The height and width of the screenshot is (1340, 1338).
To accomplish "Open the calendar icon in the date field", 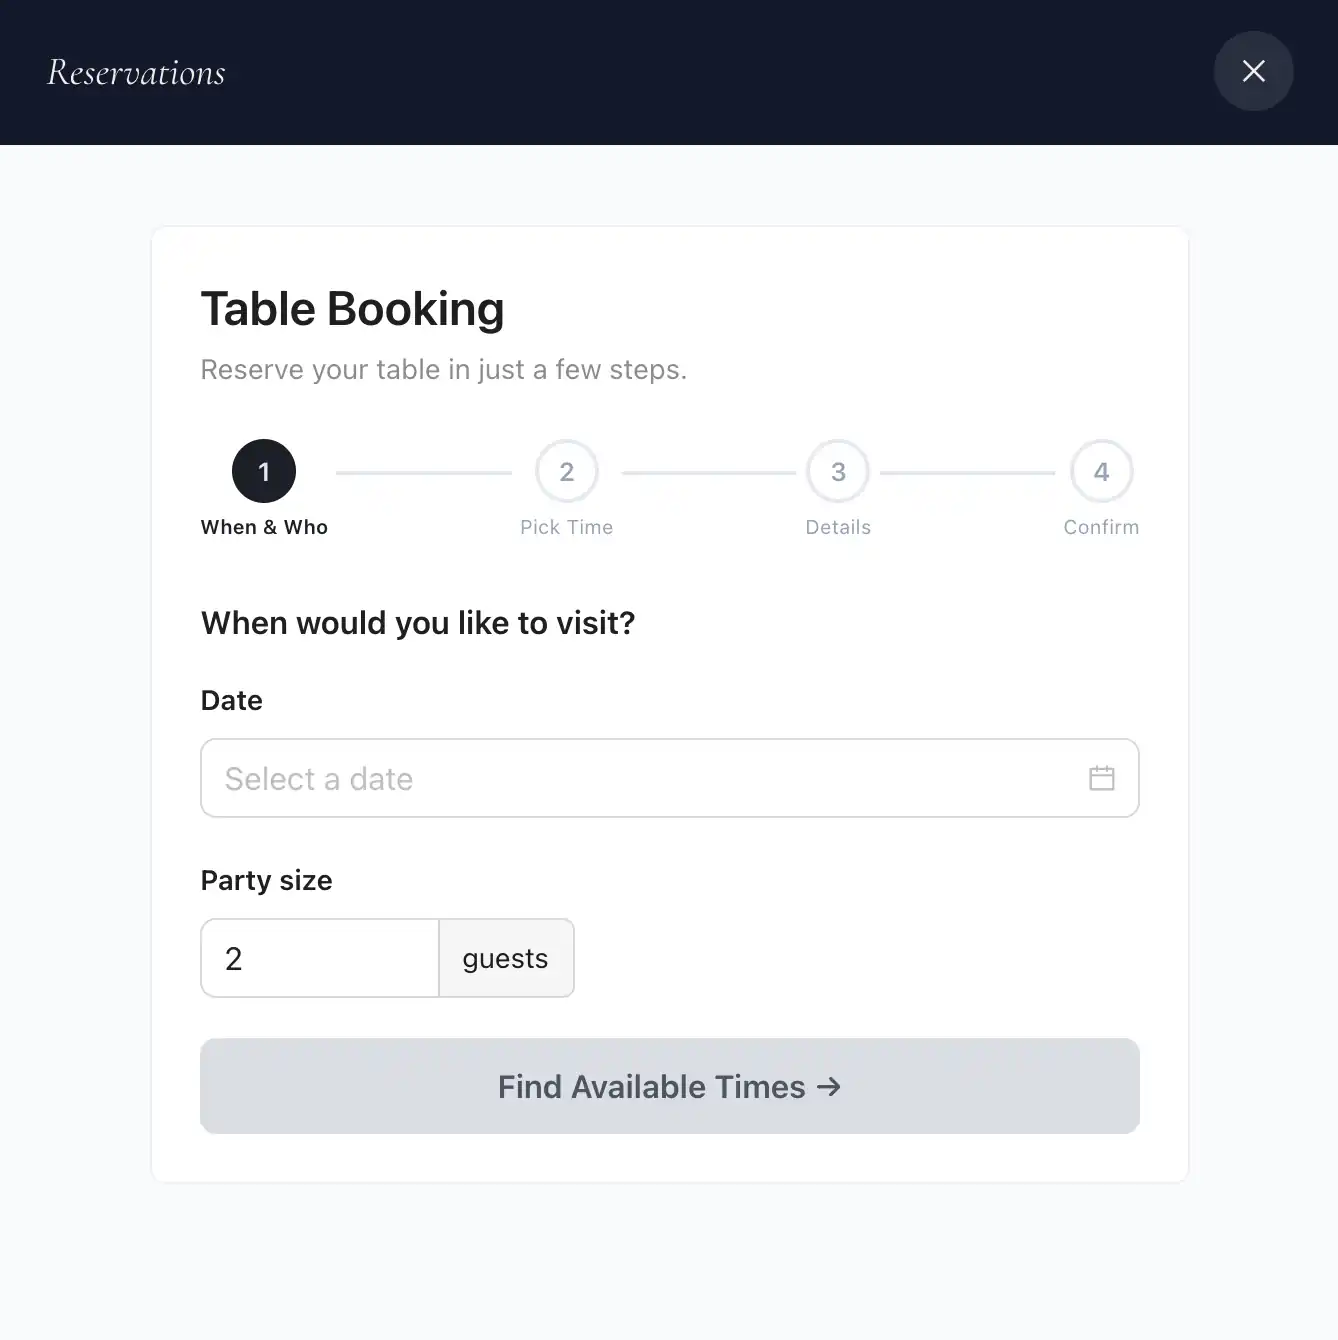I will pos(1101,778).
